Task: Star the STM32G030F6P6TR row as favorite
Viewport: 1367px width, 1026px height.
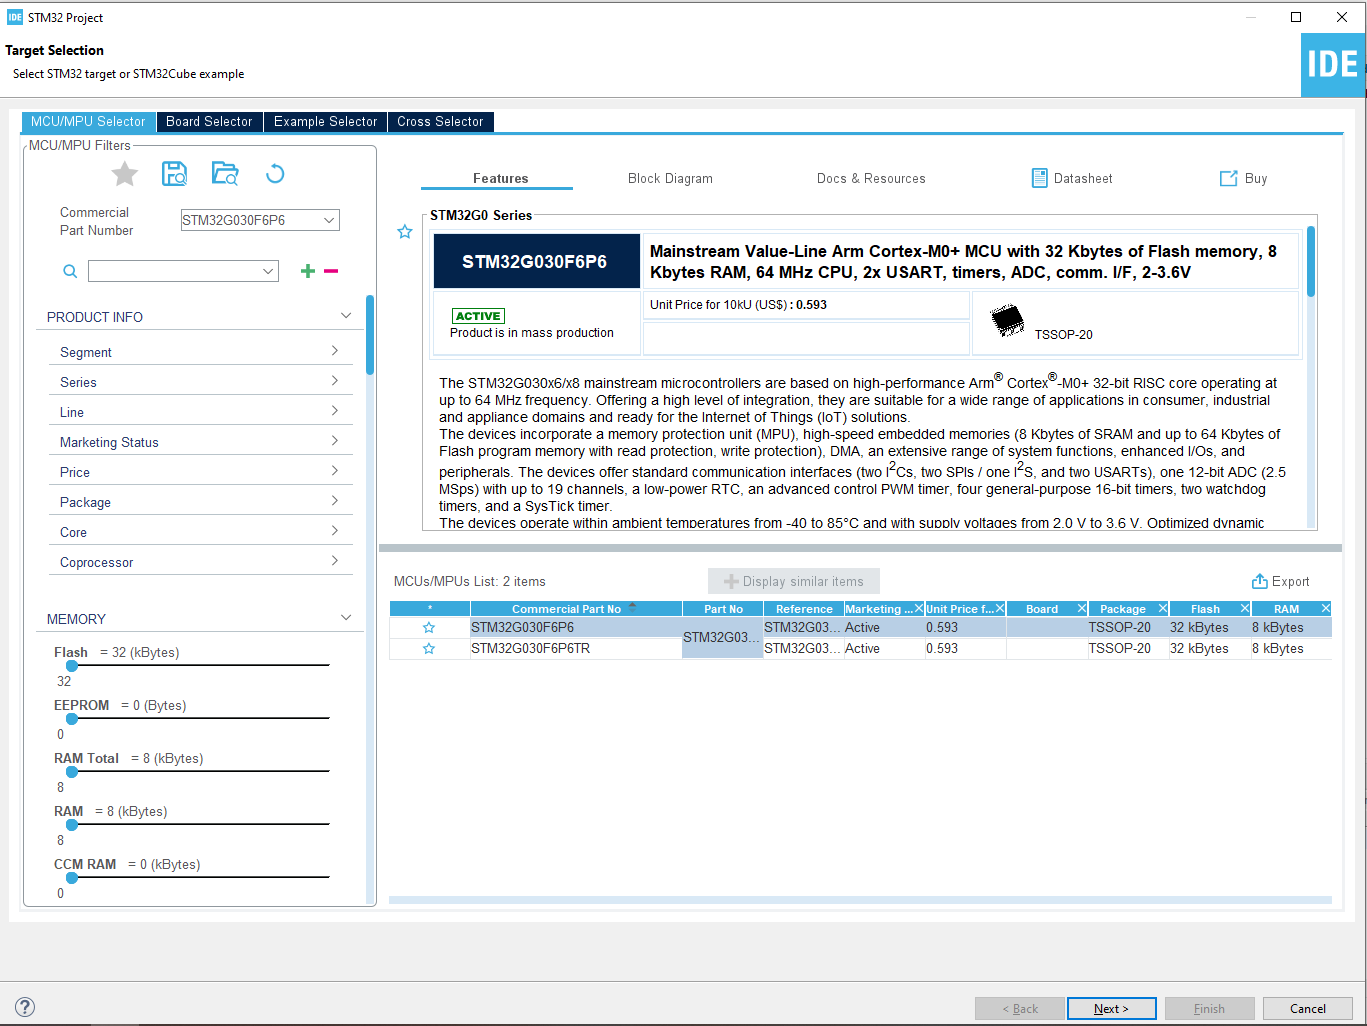Action: point(429,649)
